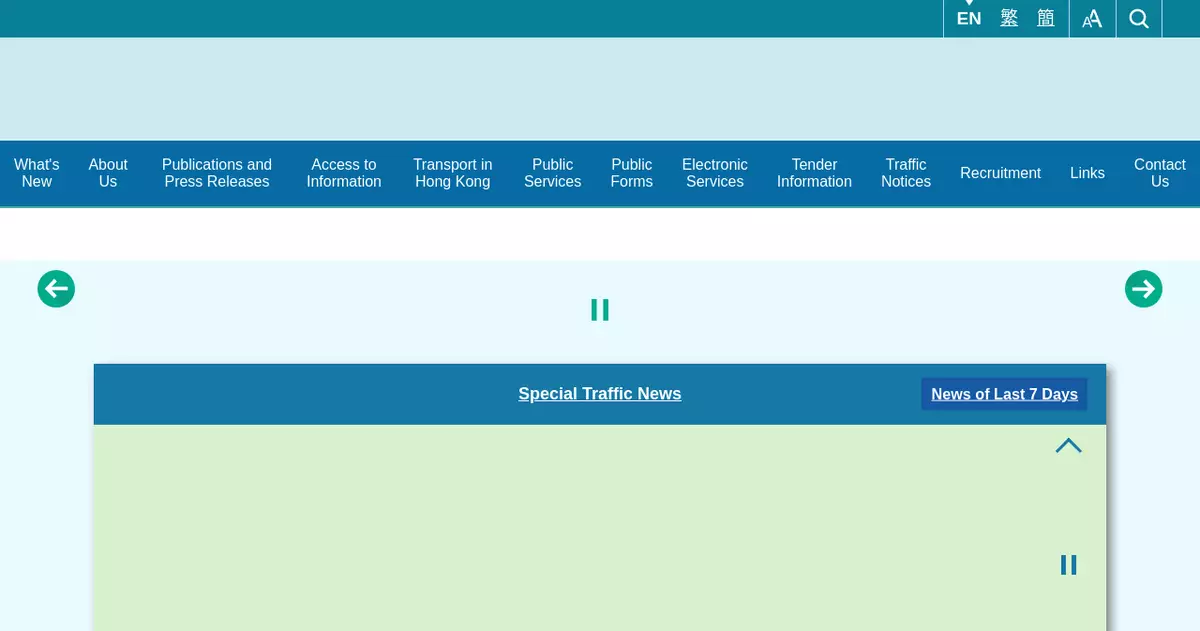
Task: Open the search magnifier icon
Action: 1138,18
